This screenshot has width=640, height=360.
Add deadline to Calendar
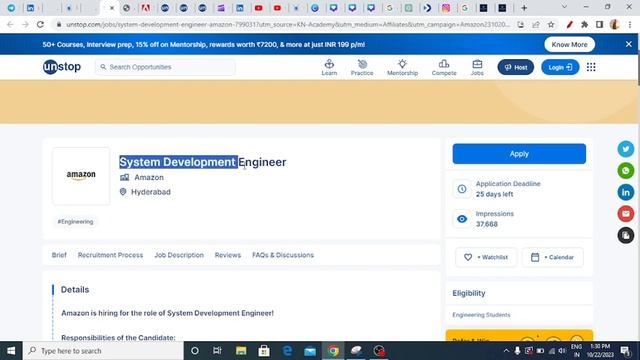pyautogui.click(x=552, y=257)
